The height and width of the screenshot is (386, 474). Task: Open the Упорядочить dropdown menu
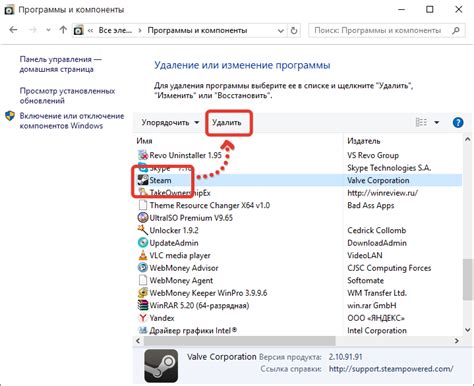[x=170, y=123]
